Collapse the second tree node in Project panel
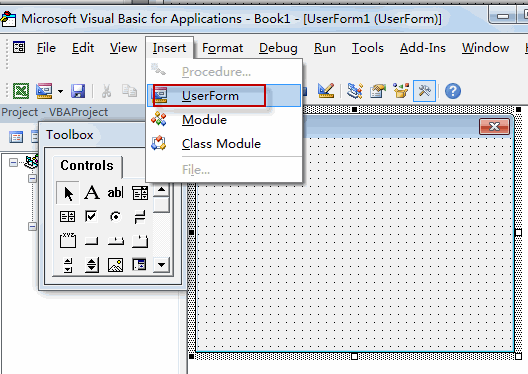The image size is (528, 374). (x=32, y=178)
